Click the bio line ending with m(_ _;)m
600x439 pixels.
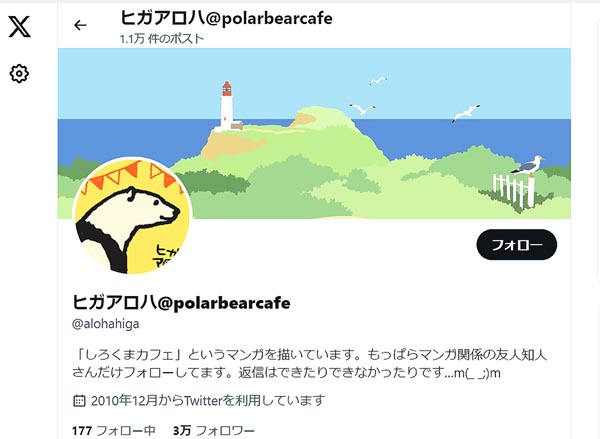click(x=286, y=373)
